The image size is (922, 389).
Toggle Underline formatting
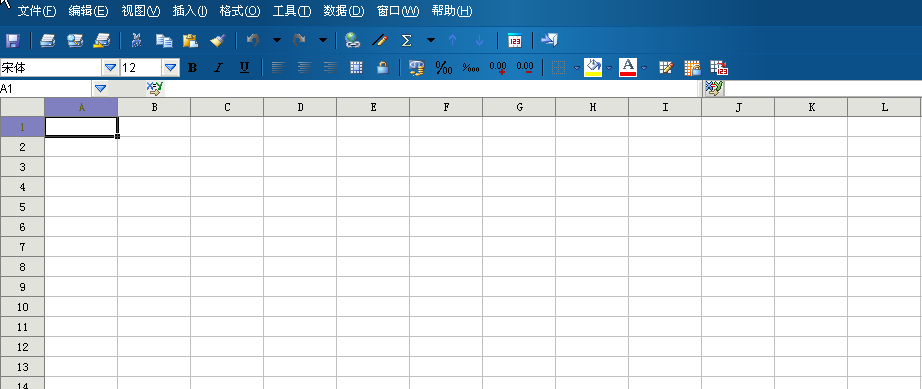tap(245, 68)
